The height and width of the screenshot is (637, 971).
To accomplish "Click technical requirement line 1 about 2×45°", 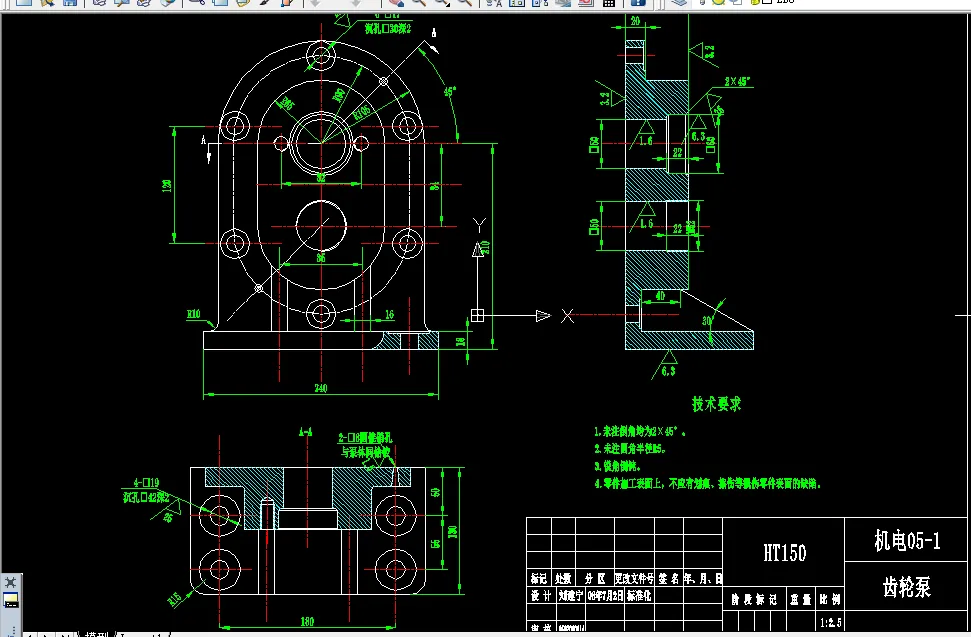I will (x=640, y=431).
